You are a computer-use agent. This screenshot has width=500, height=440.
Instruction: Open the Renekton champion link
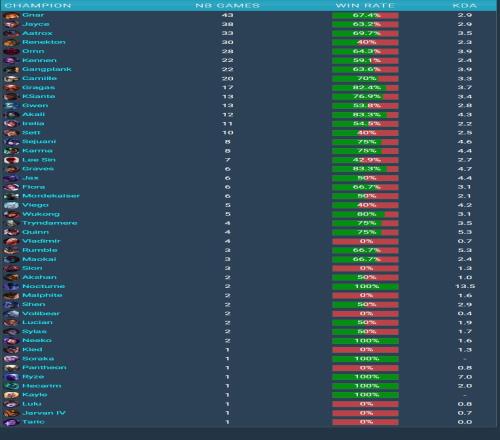44,42
